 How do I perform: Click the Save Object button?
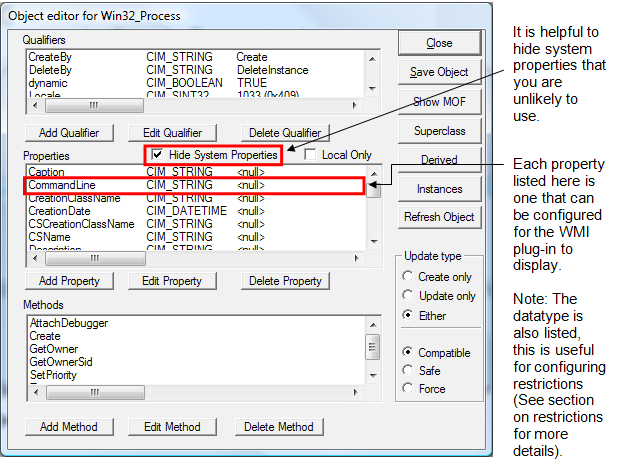[x=439, y=72]
